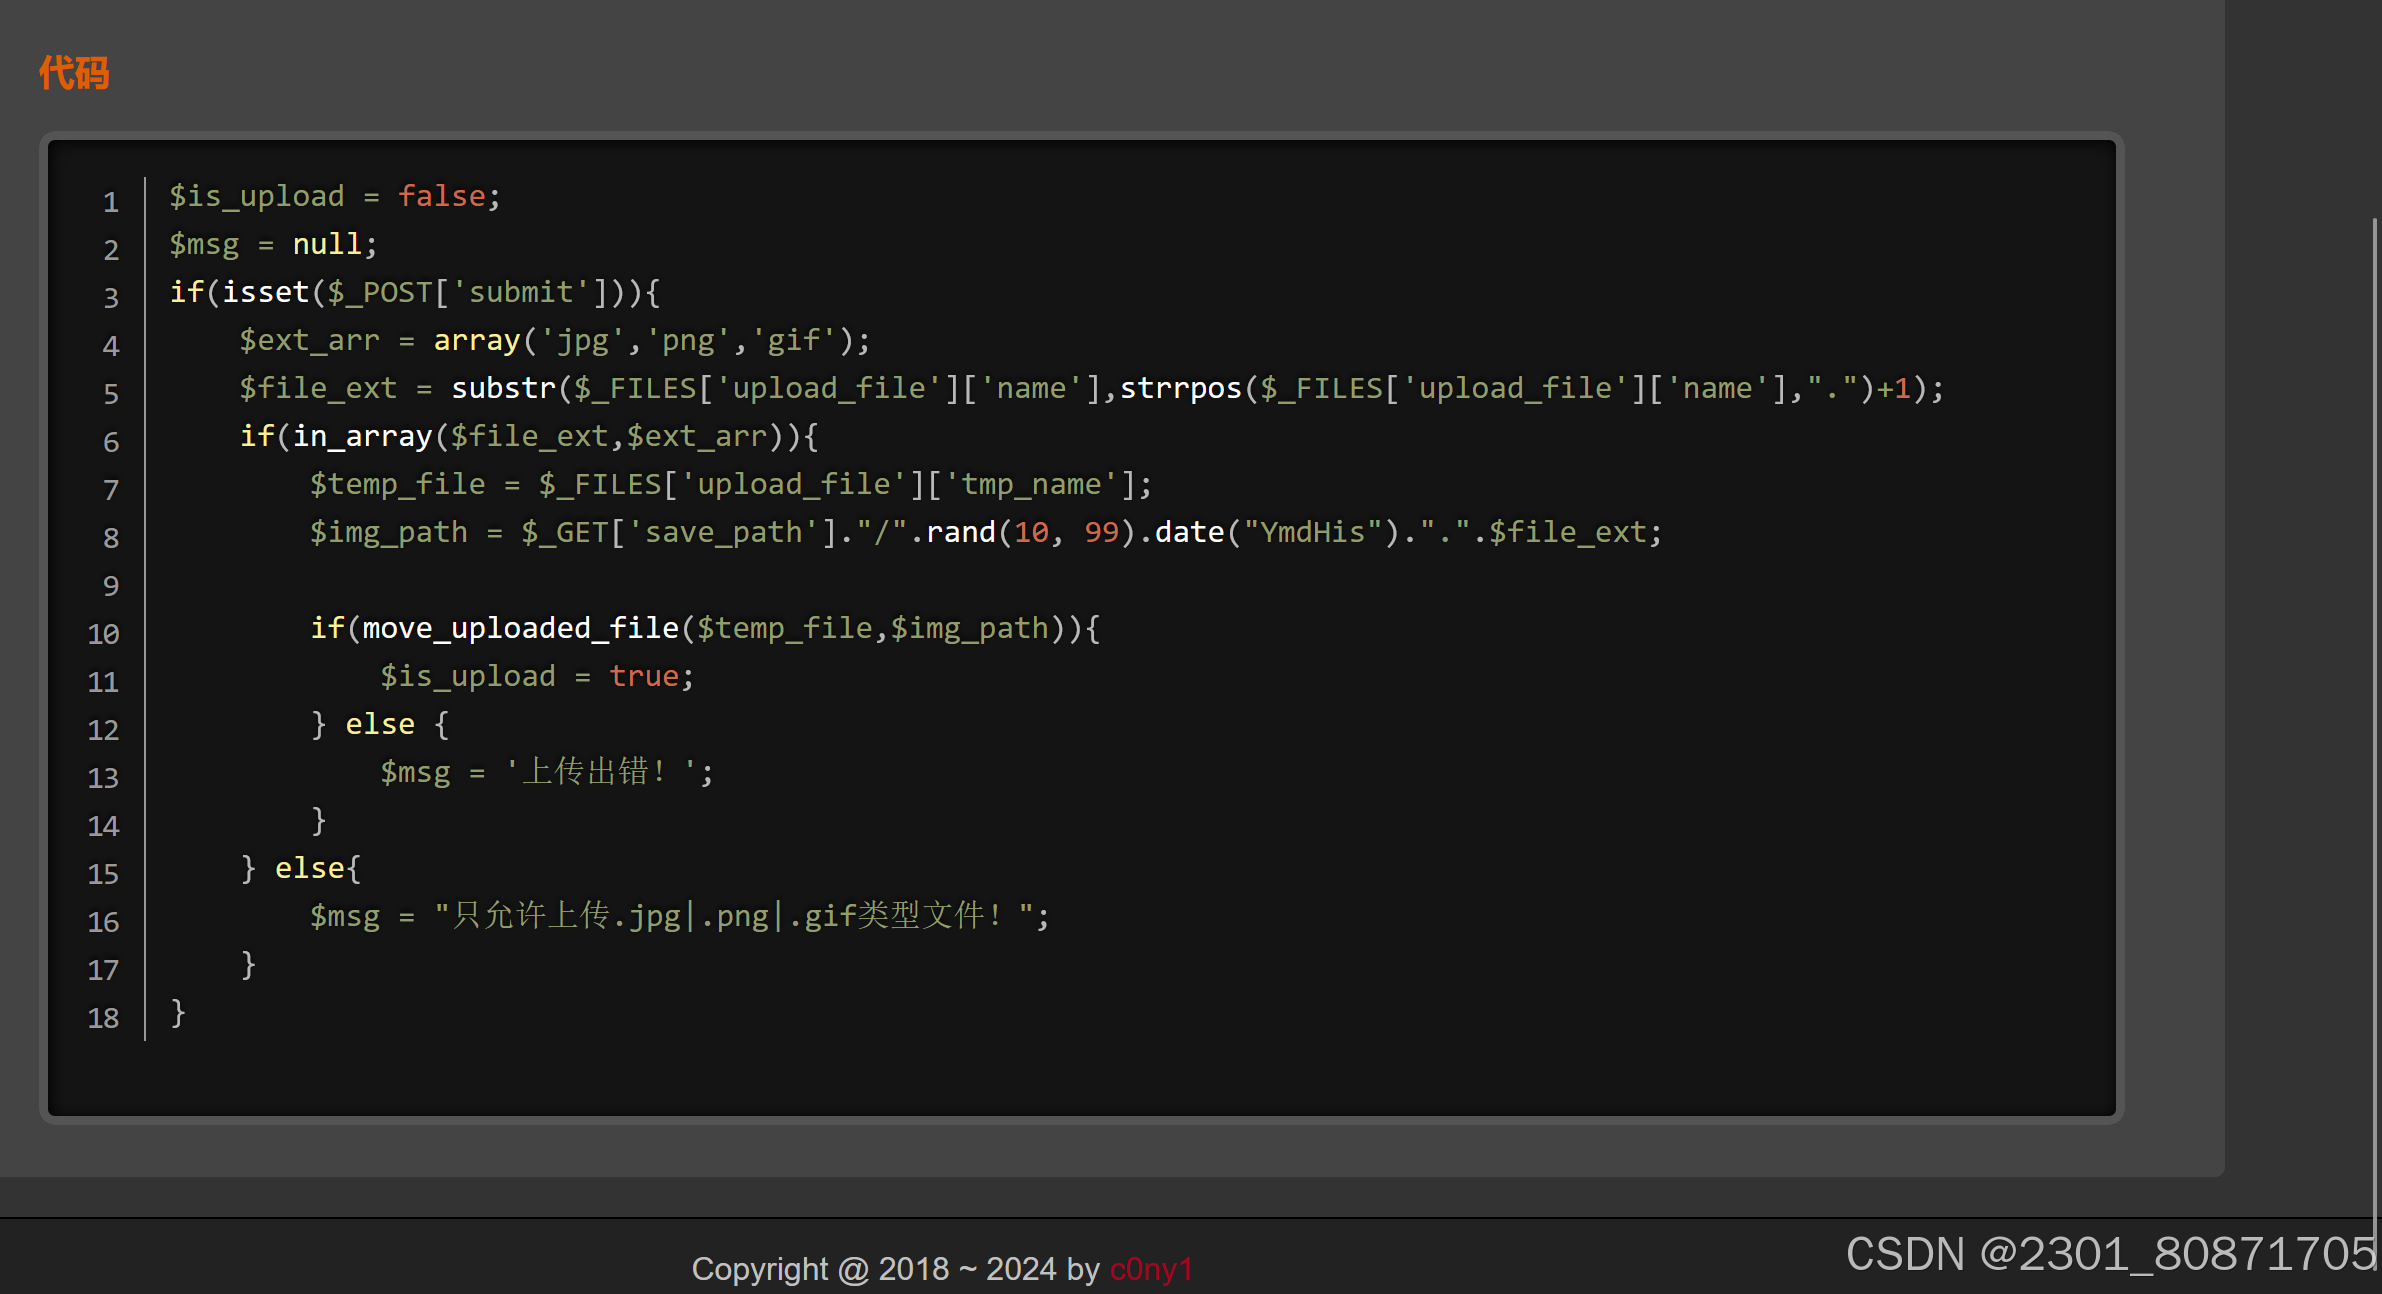
Task: Click the array('jpg','png','gif') definition
Action: (x=645, y=340)
